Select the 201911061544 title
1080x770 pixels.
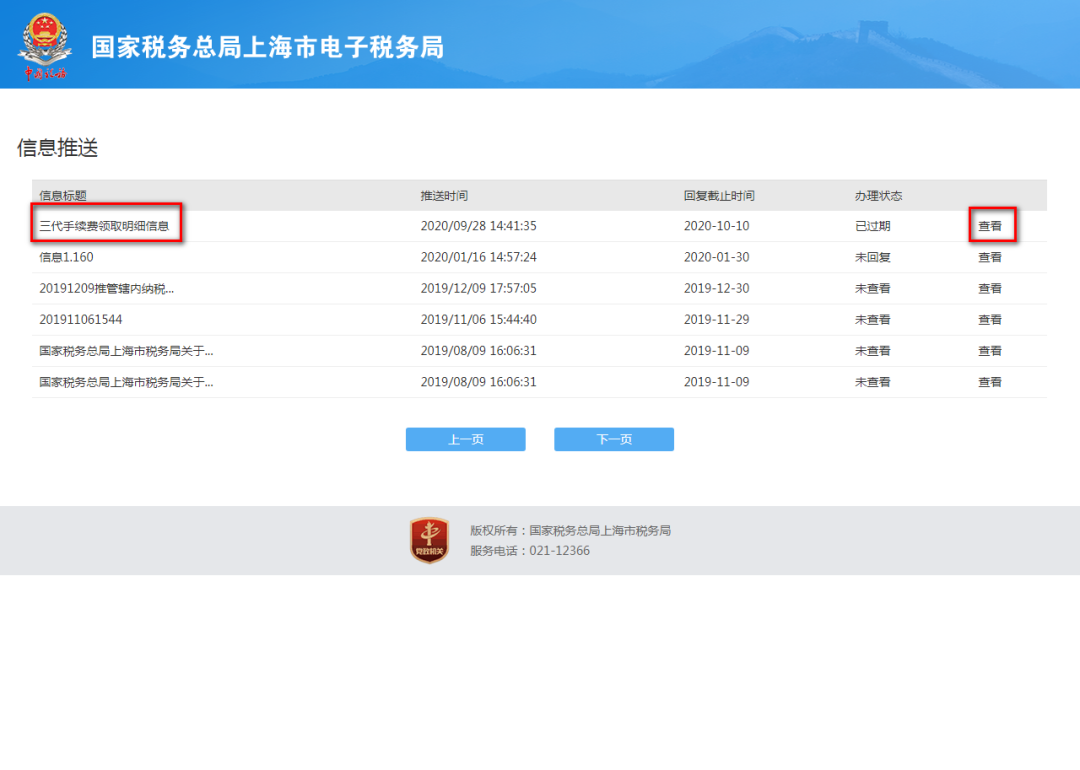click(x=81, y=320)
